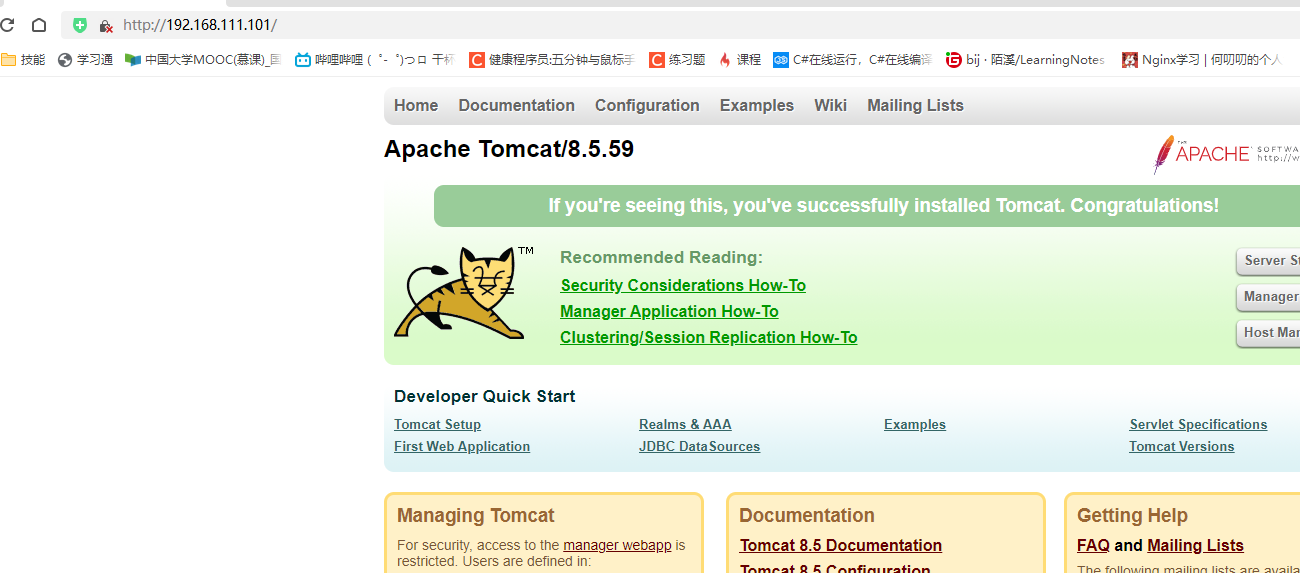Click the Developer Quick Start heading
The width and height of the screenshot is (1300, 573).
[x=484, y=397]
